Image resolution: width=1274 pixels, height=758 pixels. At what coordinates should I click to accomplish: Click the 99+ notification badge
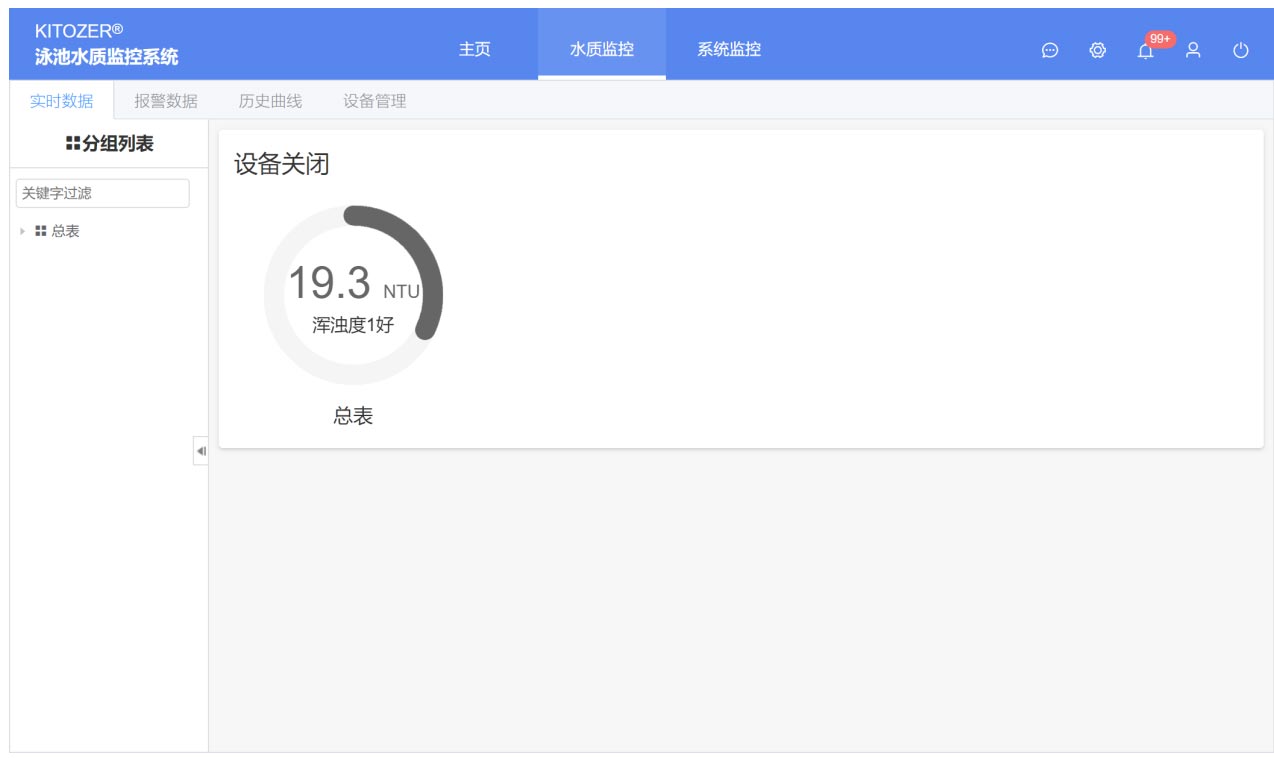tap(1160, 39)
